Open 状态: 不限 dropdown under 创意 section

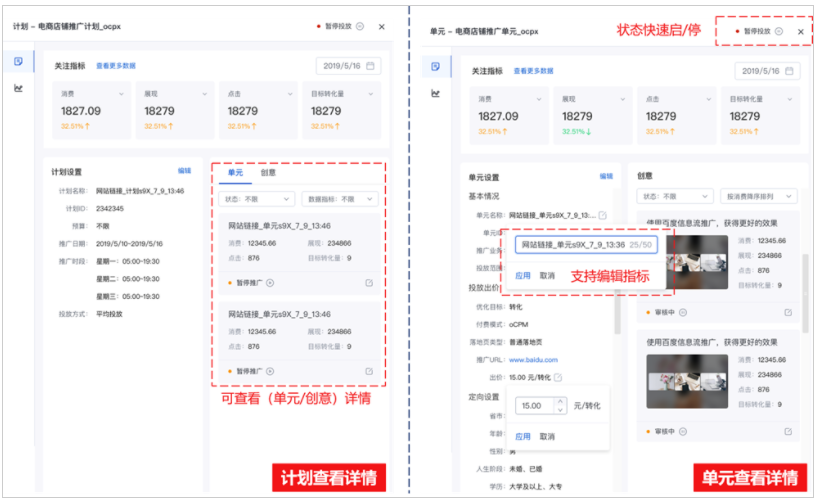pos(675,197)
